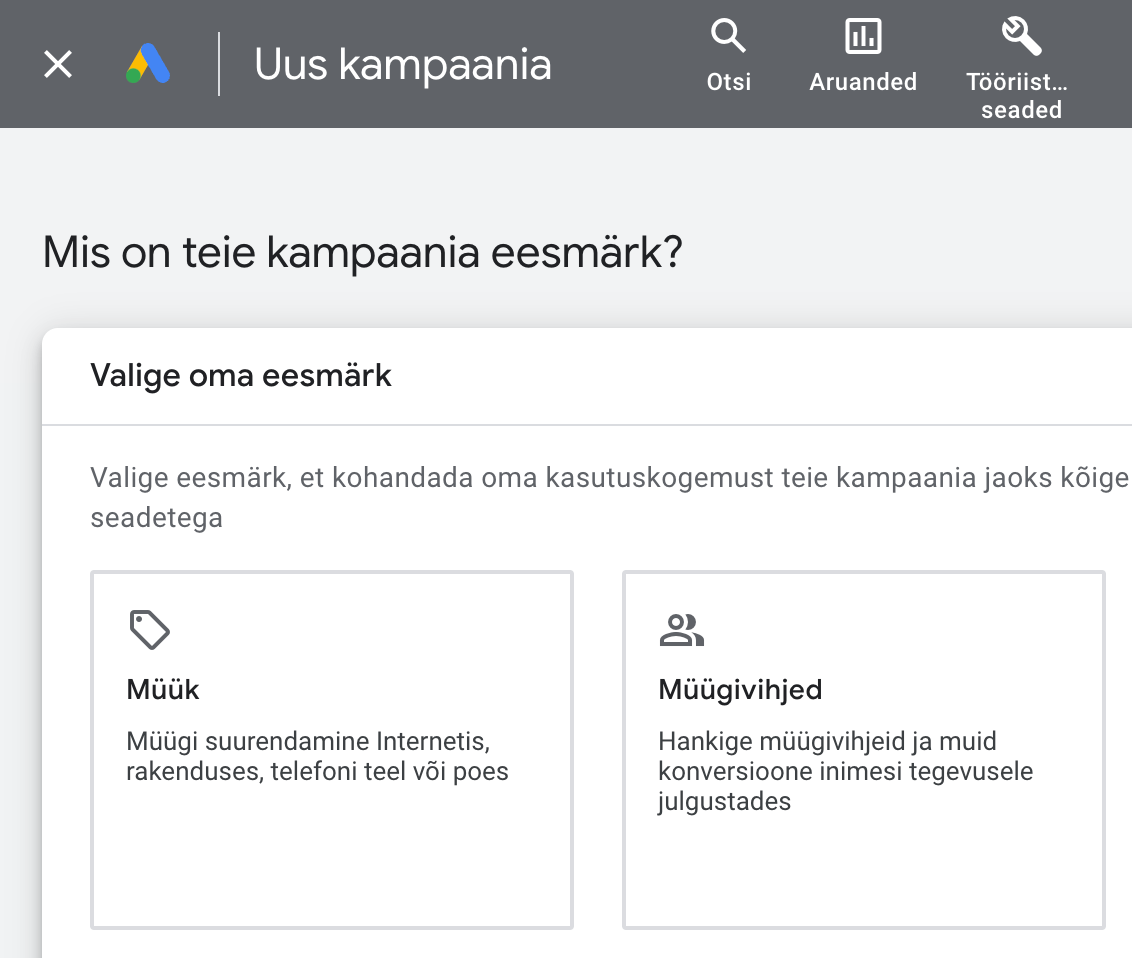The image size is (1132, 958).
Task: Click the Google Ads logo
Action: click(148, 65)
